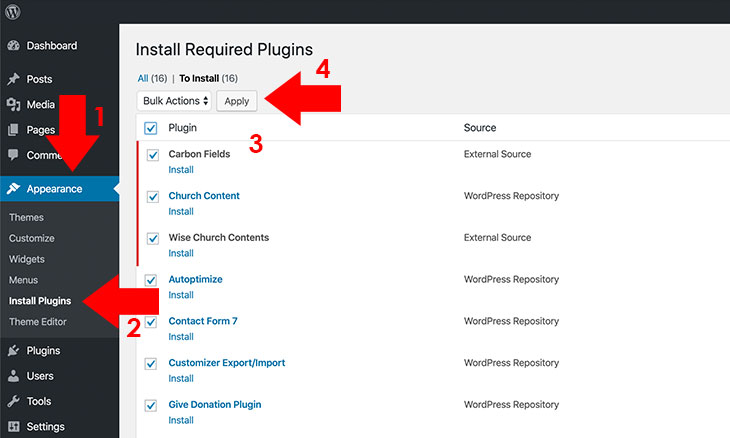Viewport: 730px width, 438px height.
Task: Show All (16) plugins filter
Action: coord(152,78)
